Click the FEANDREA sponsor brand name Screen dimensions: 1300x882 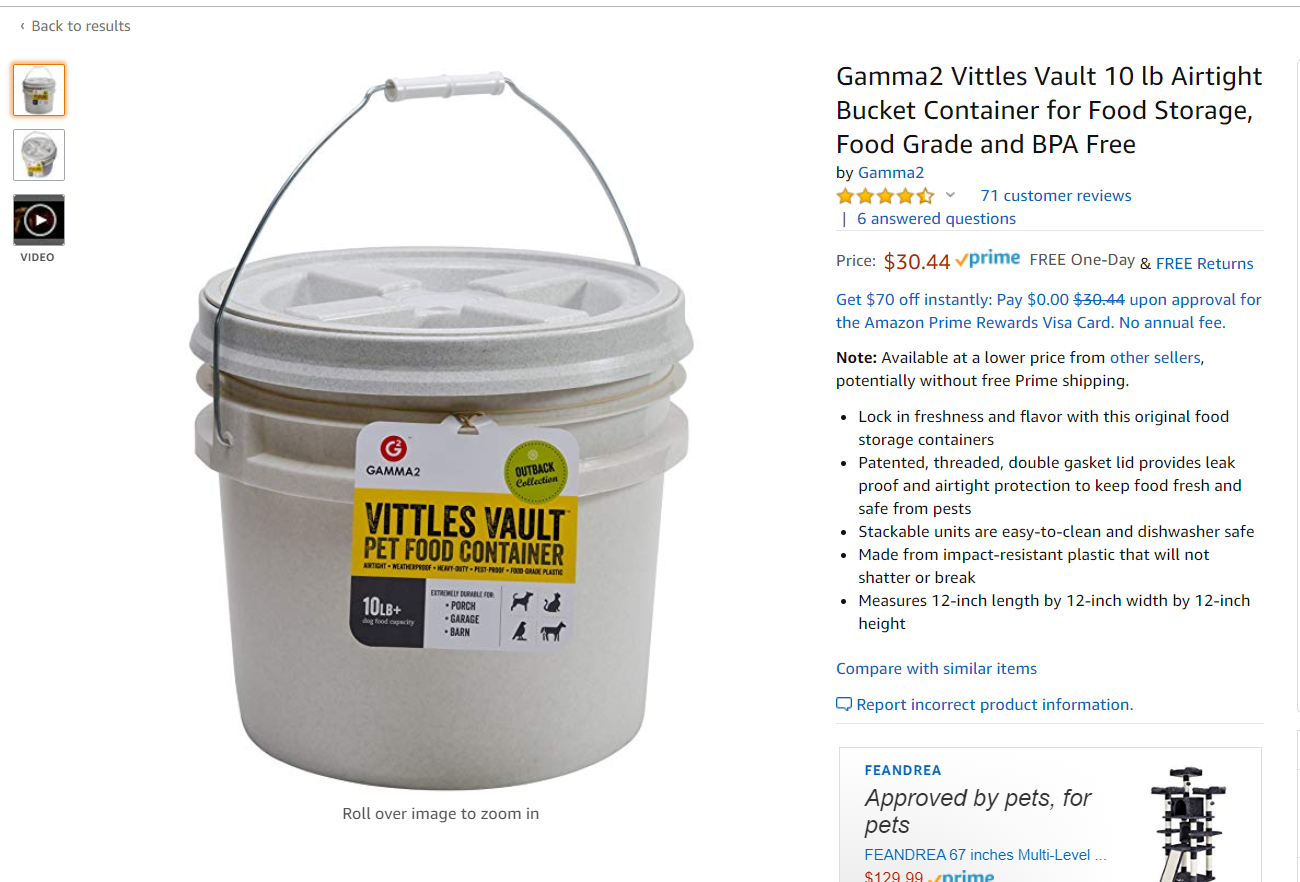(903, 771)
